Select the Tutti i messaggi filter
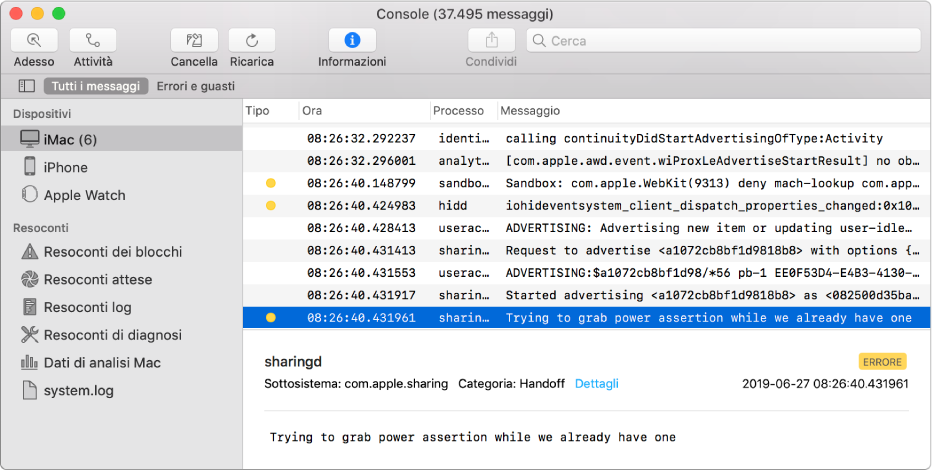934x471 pixels. [95, 86]
